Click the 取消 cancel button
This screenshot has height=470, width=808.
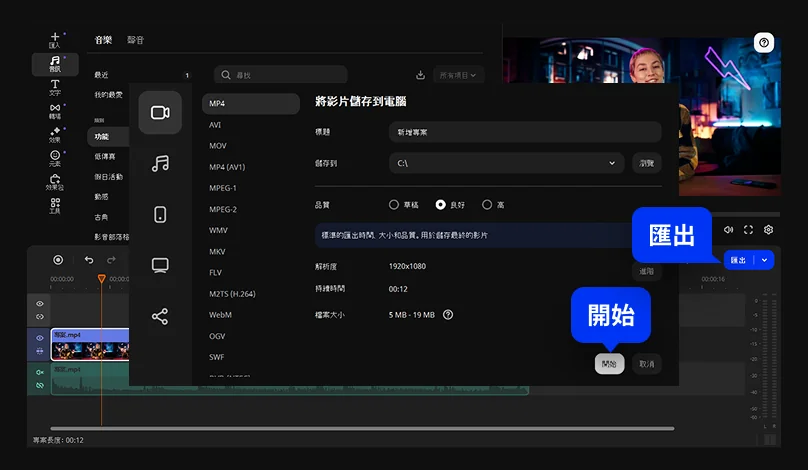(x=647, y=364)
